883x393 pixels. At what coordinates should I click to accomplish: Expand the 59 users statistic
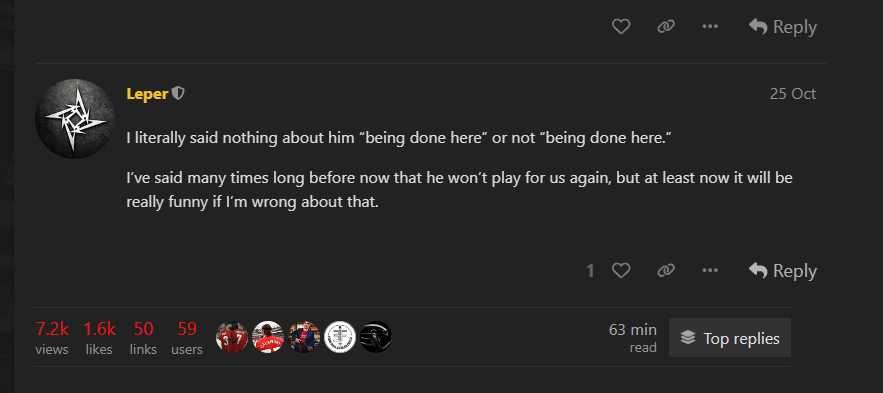tap(187, 338)
